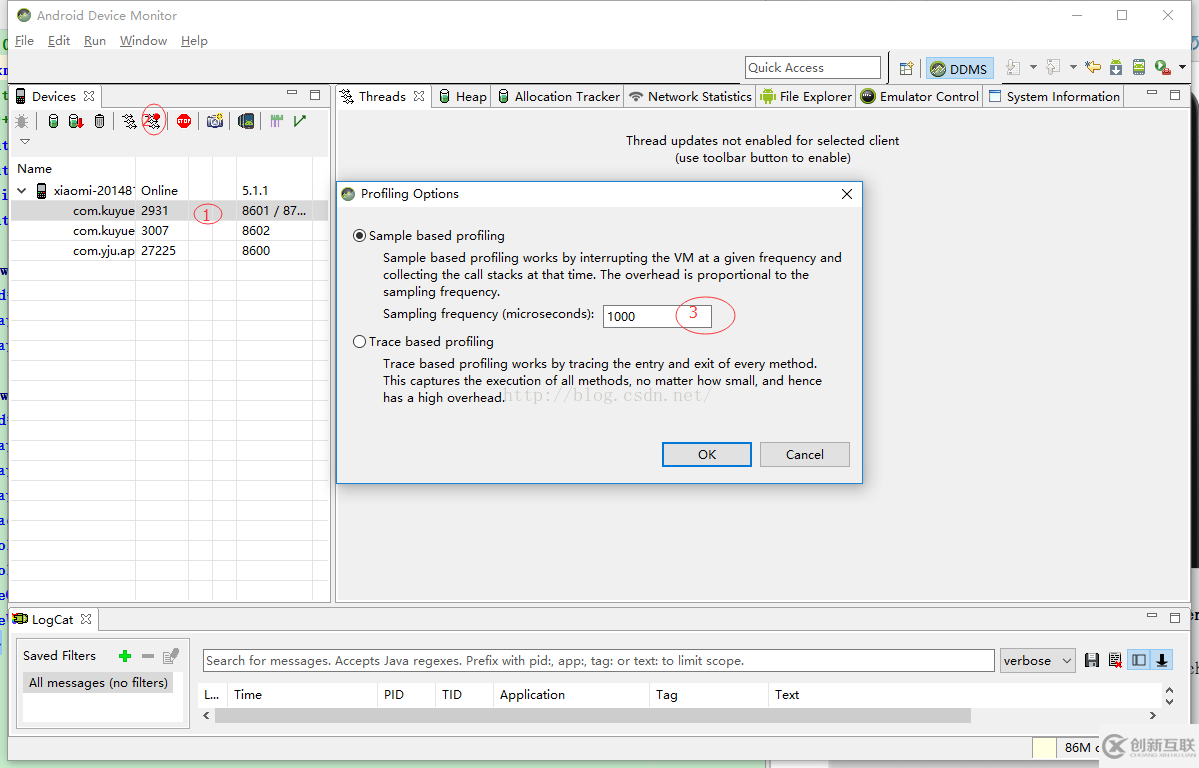Viewport: 1199px width, 768px height.
Task: Open dropdown arrow of previous annotation button
Action: 1073,68
